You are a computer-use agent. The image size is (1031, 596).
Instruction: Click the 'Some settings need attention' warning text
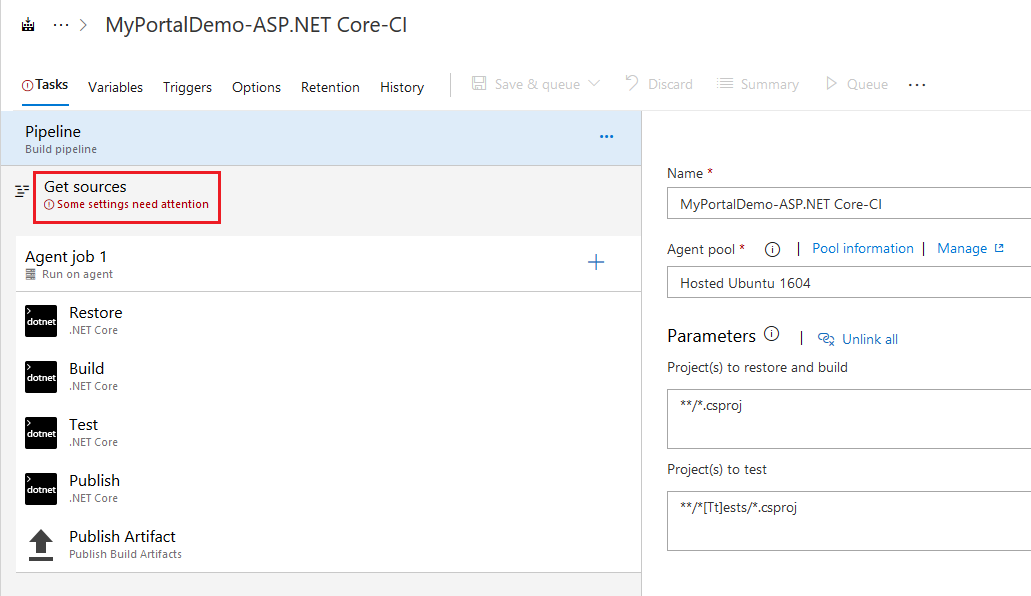[133, 205]
